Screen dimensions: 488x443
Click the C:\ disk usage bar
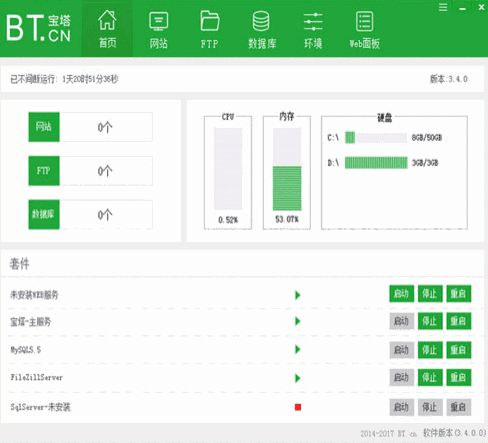(x=376, y=138)
